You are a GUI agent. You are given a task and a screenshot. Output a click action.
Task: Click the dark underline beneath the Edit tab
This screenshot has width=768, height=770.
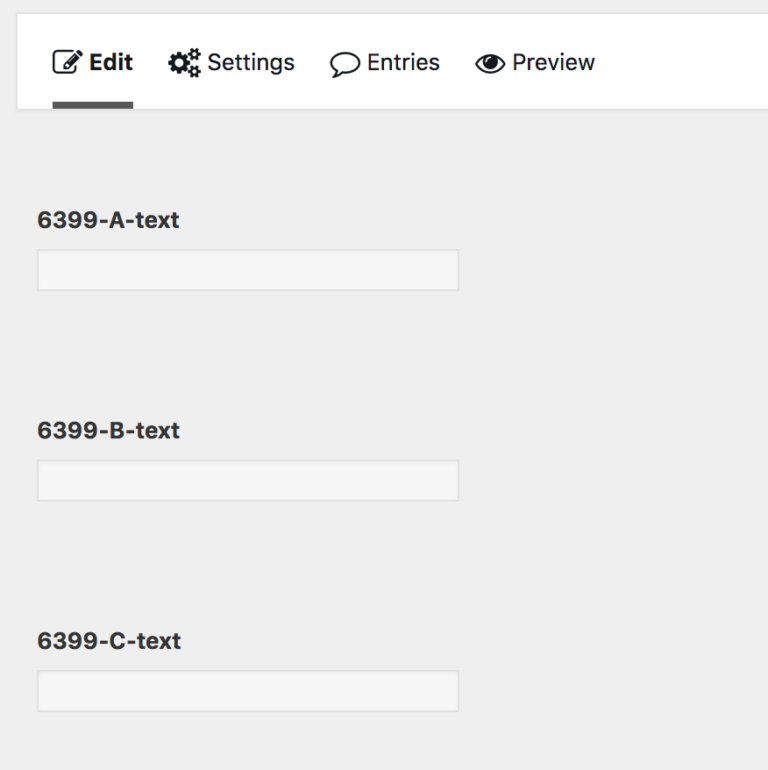point(93,104)
